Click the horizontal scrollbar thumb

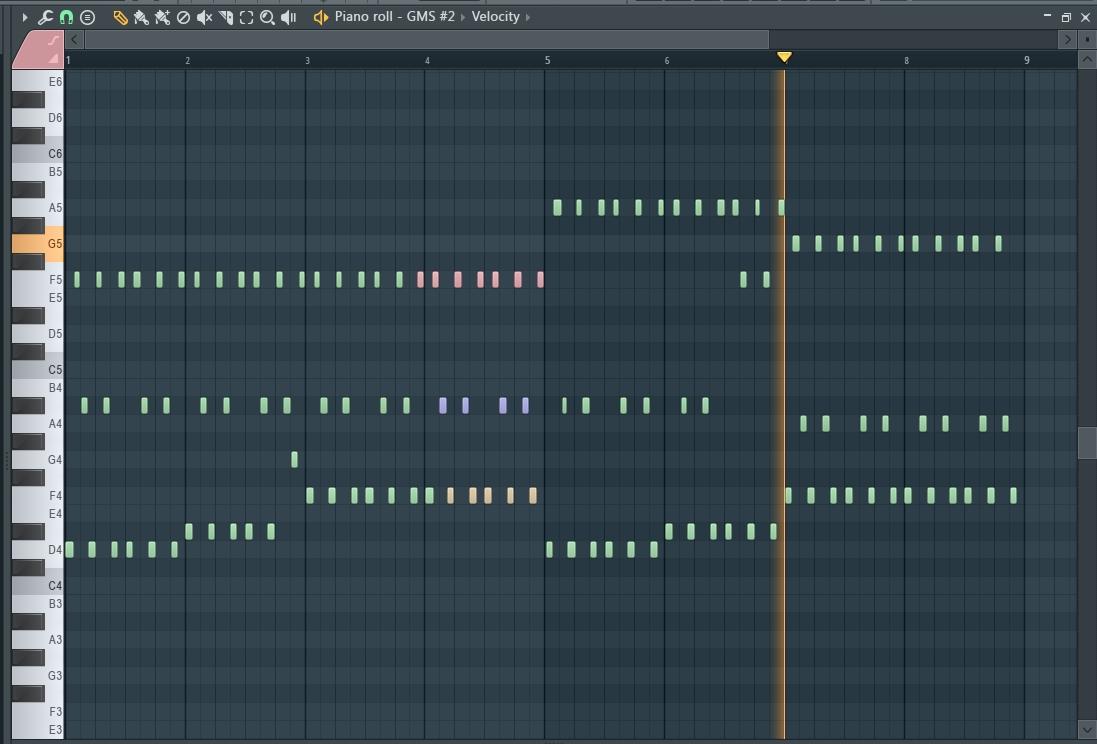427,40
